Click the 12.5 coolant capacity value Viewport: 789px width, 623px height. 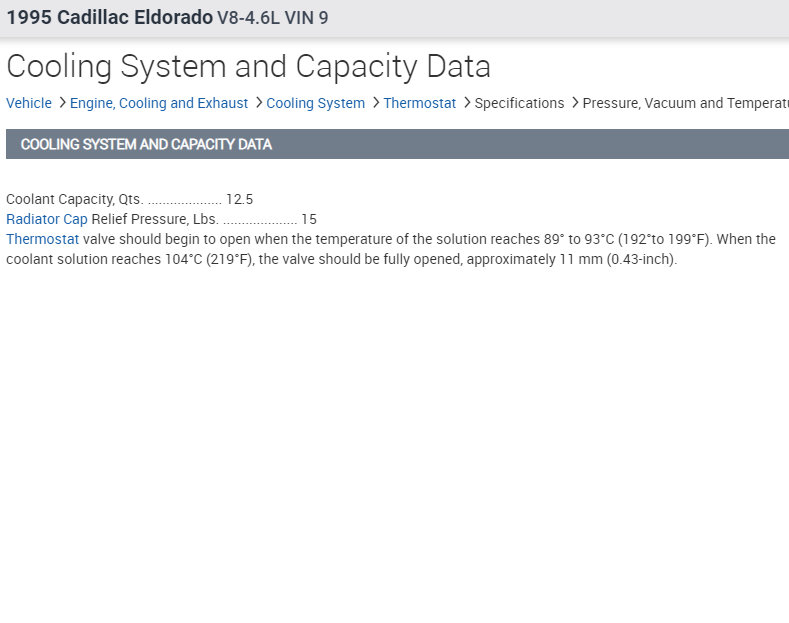pyautogui.click(x=239, y=199)
